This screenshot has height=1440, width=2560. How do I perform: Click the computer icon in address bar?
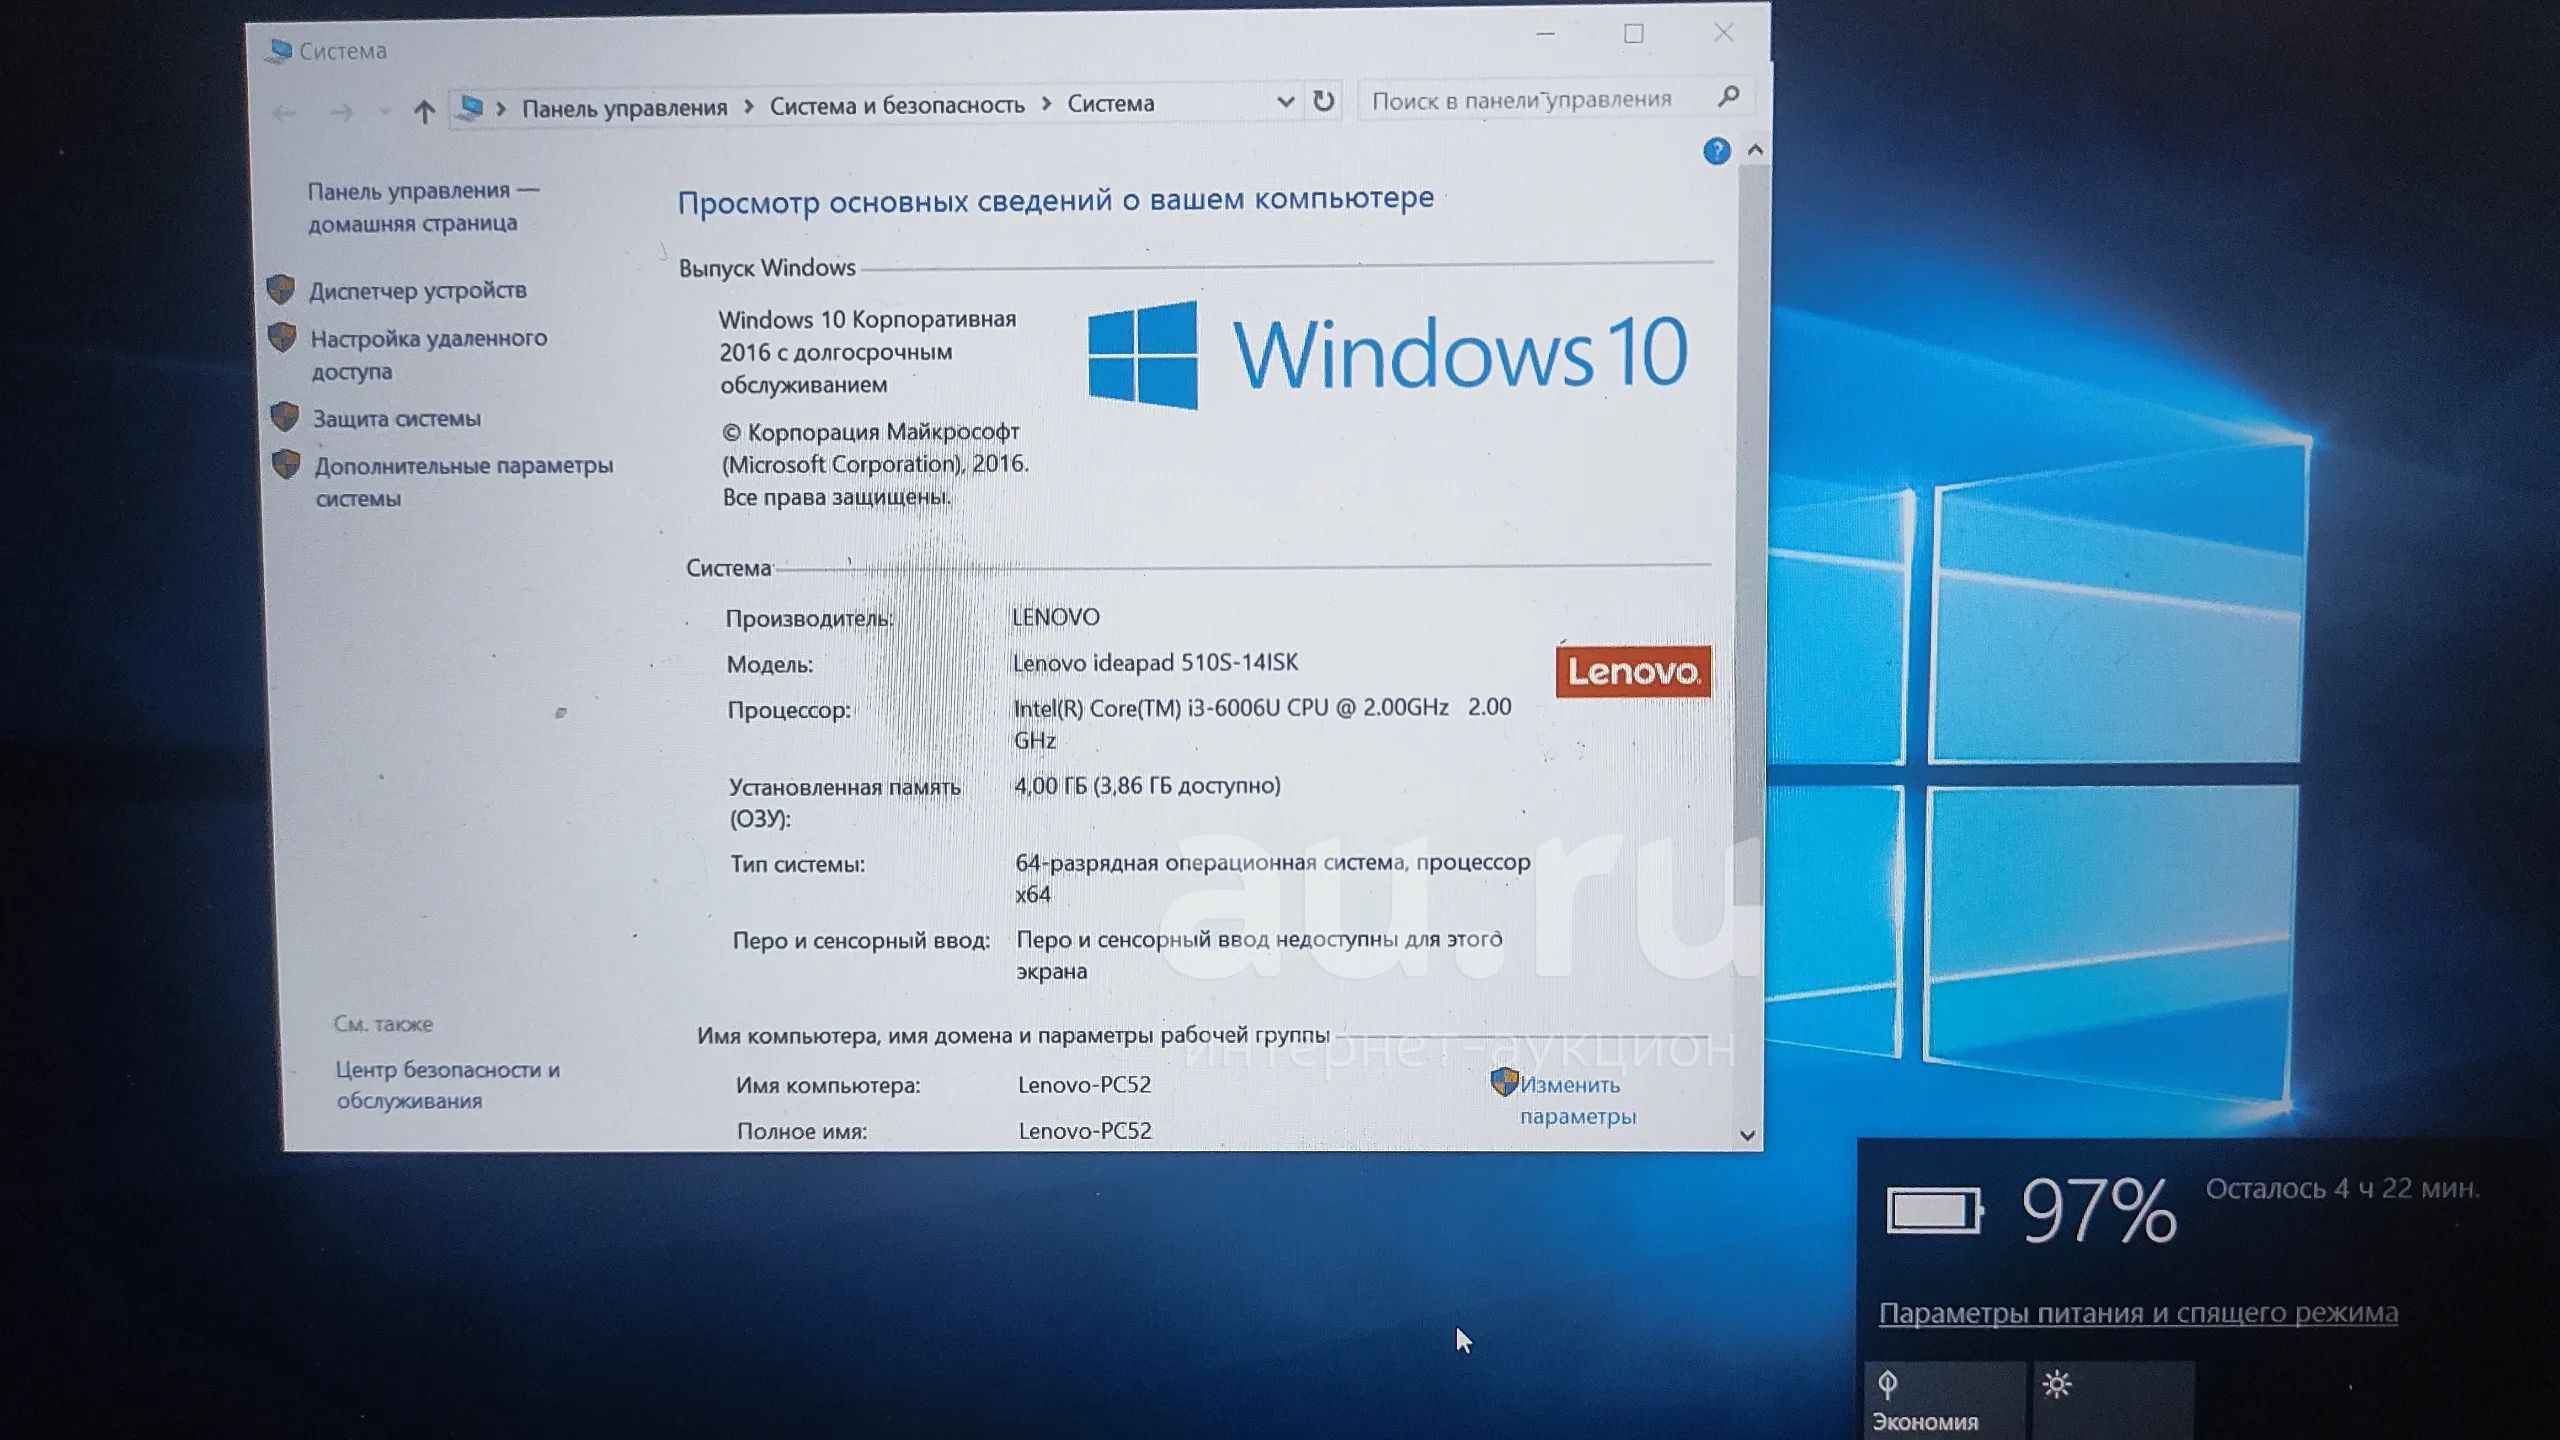coord(469,108)
